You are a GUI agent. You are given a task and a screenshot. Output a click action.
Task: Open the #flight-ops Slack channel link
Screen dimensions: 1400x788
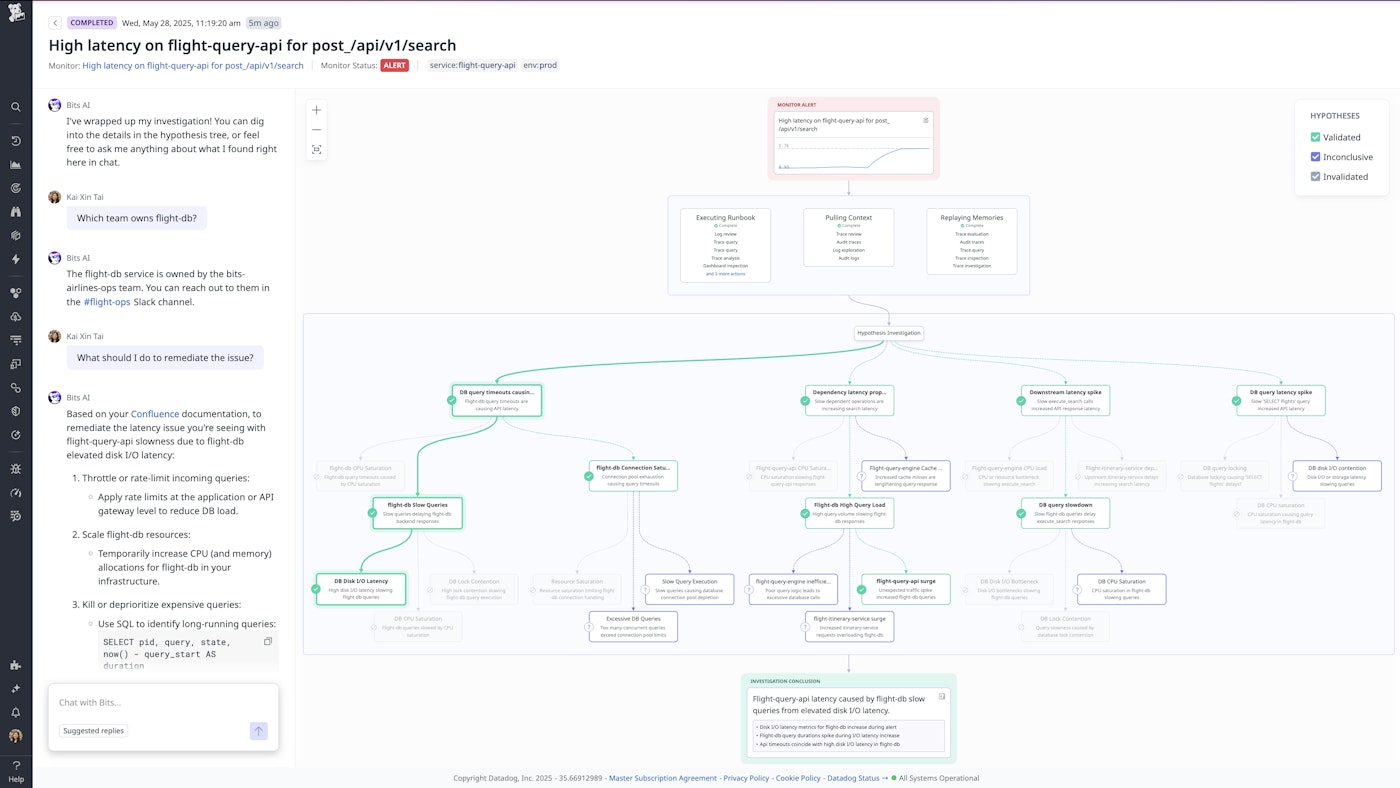tap(106, 302)
